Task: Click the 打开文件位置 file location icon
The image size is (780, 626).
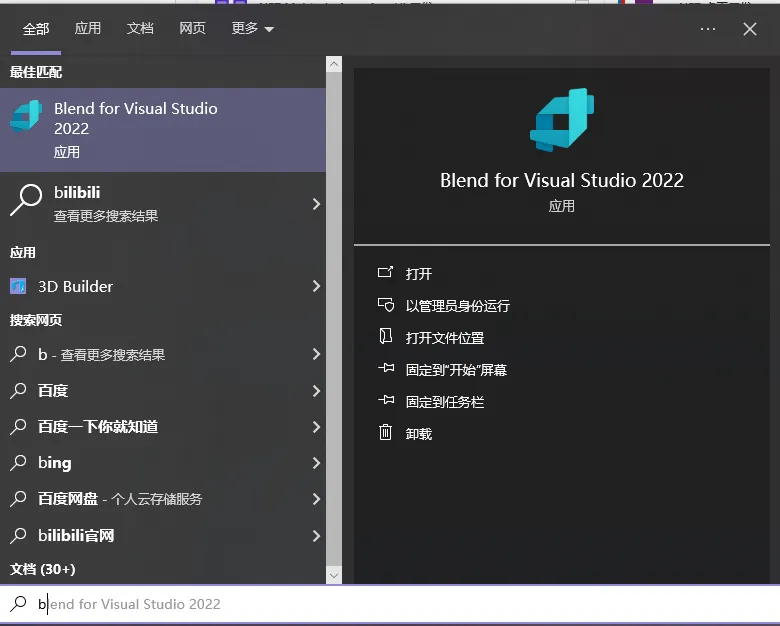Action: click(386, 337)
